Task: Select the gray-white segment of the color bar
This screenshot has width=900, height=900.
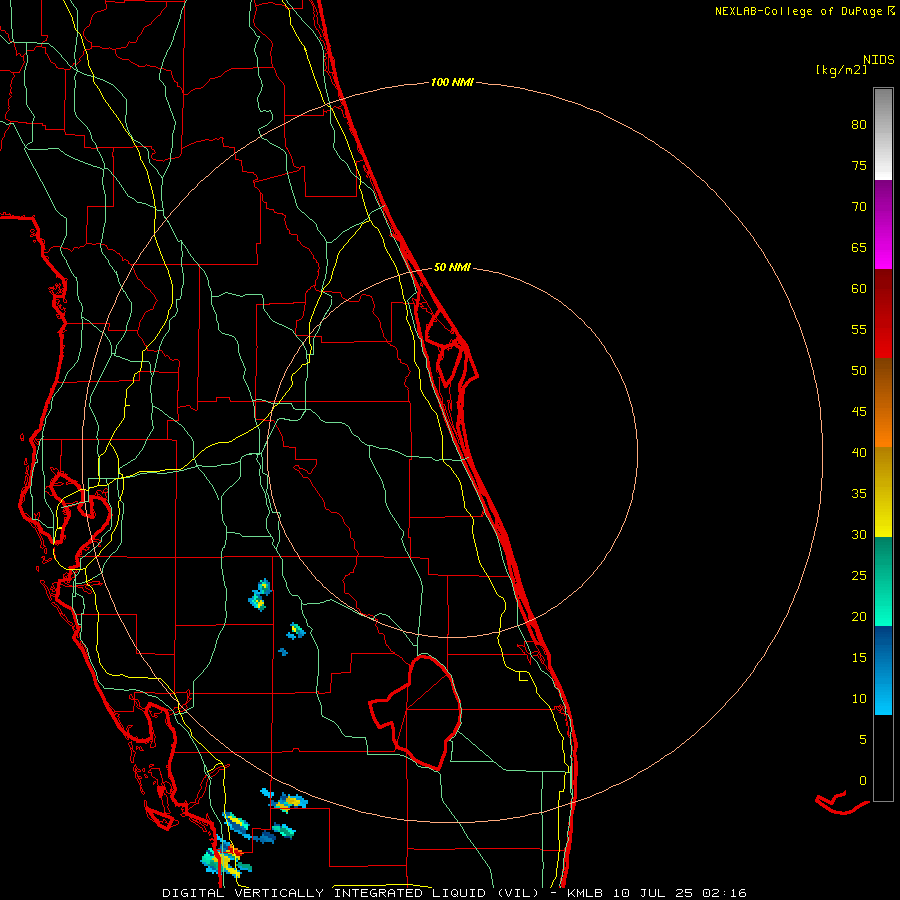Action: click(883, 134)
